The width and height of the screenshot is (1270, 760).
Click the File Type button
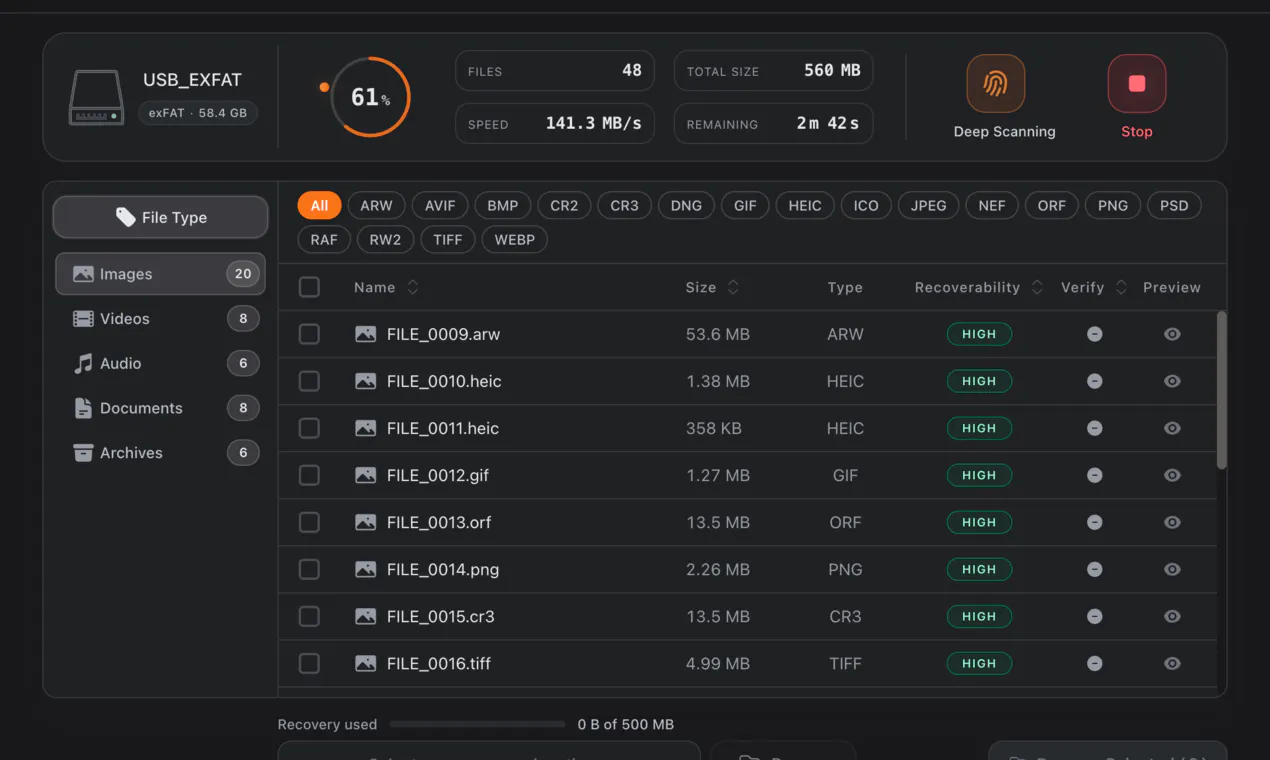tap(160, 217)
